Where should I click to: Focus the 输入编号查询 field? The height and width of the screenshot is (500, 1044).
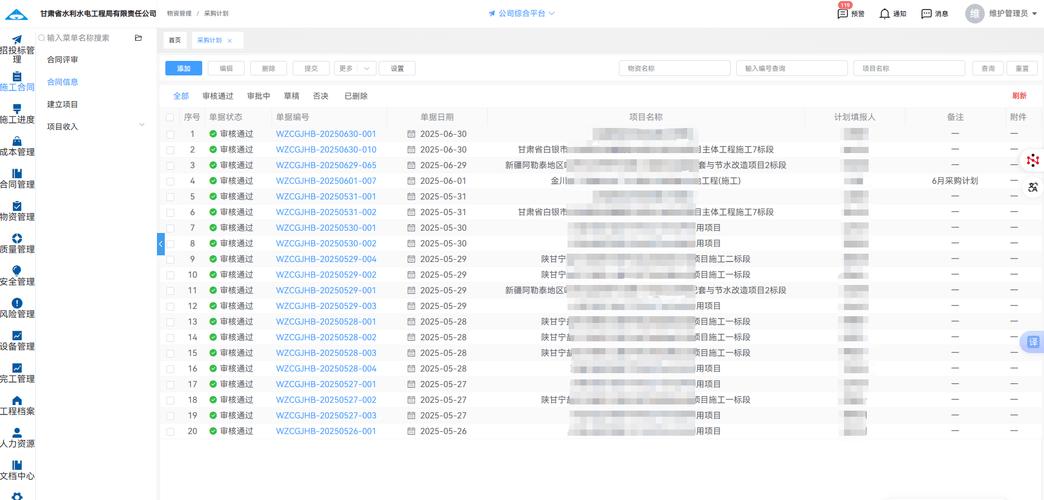[792, 68]
